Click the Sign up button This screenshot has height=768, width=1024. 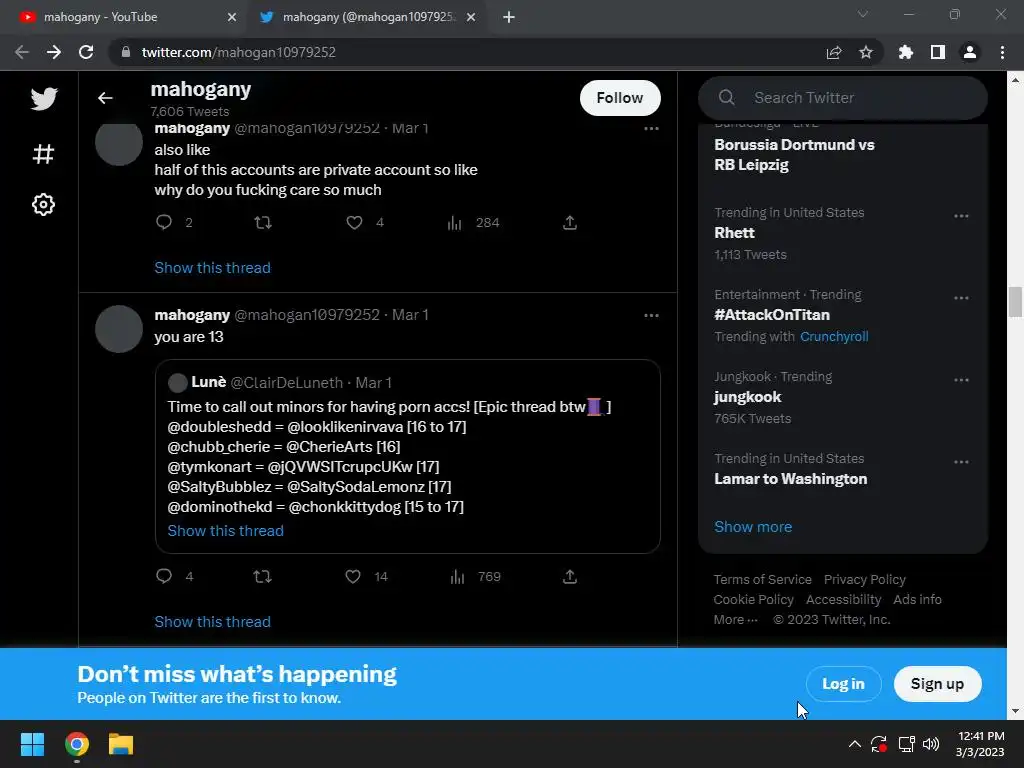pos(937,684)
